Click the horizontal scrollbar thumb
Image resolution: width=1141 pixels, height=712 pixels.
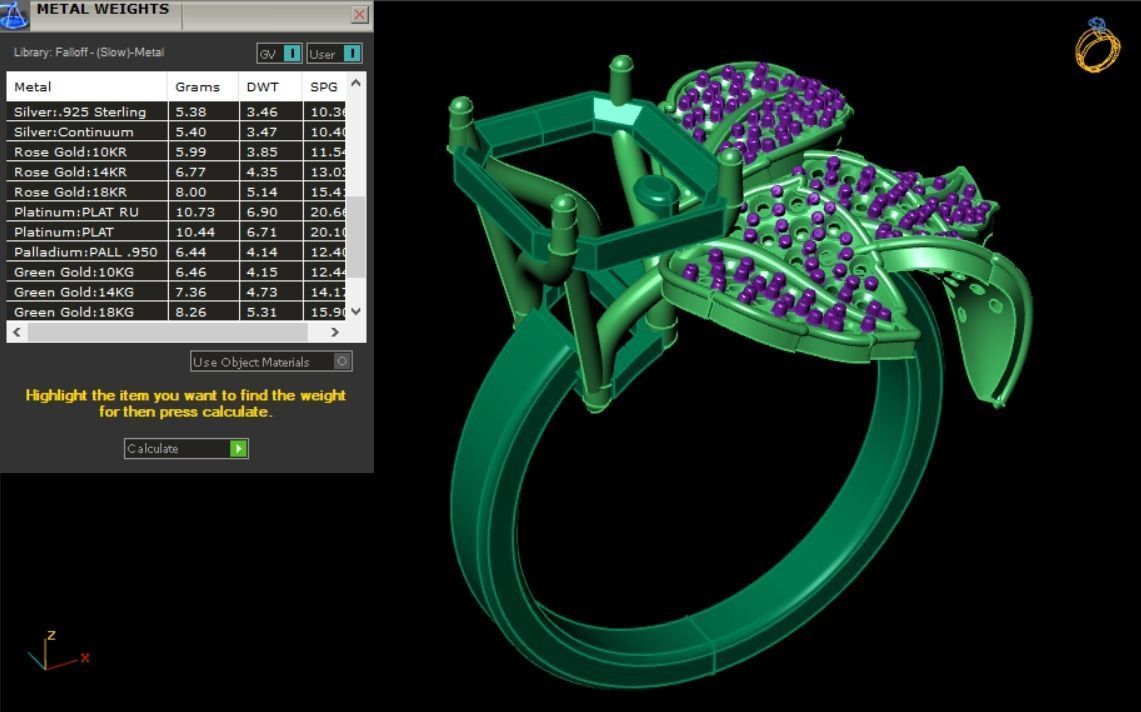(167, 332)
